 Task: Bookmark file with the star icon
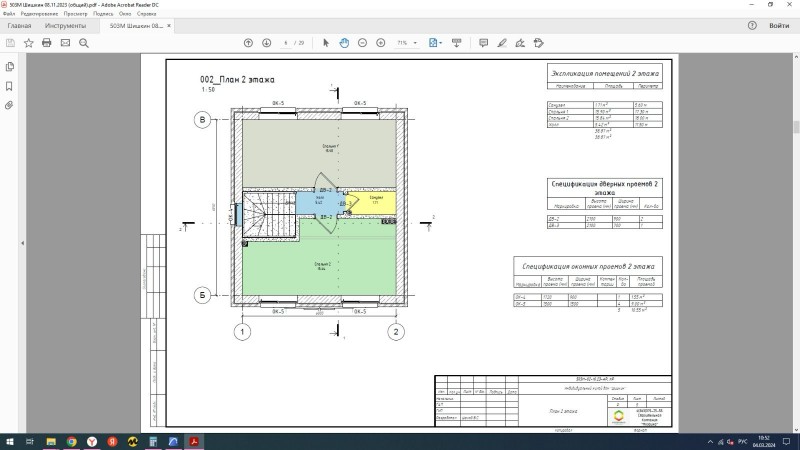click(28, 43)
